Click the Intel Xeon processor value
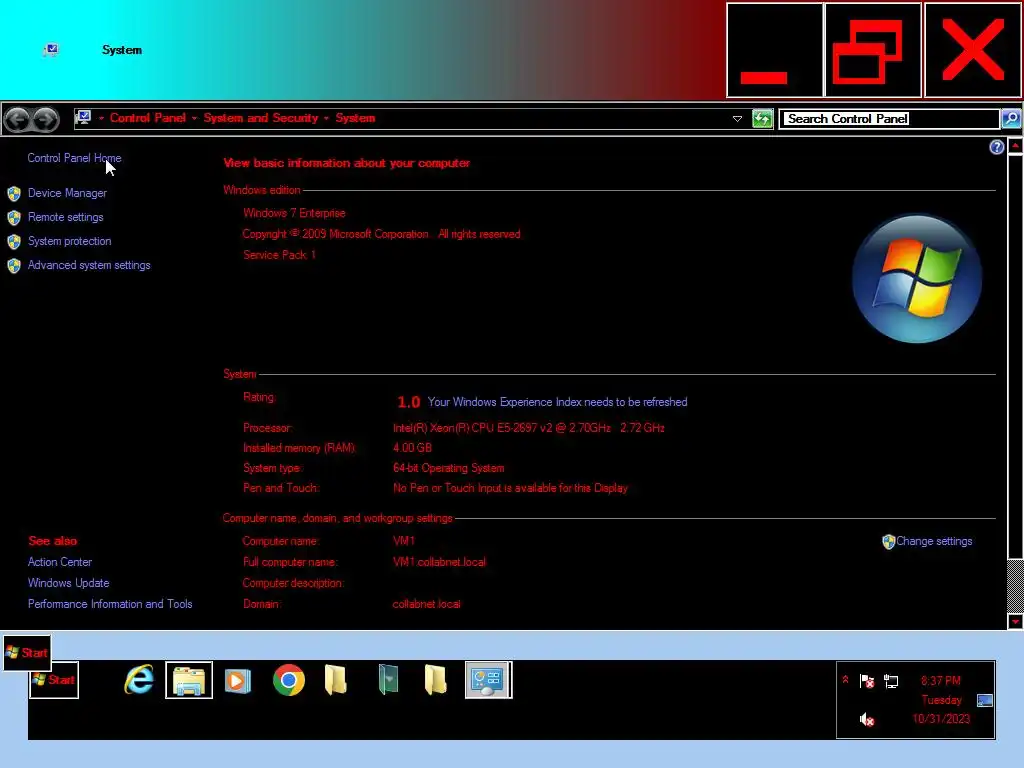The height and width of the screenshot is (768, 1024). [528, 428]
